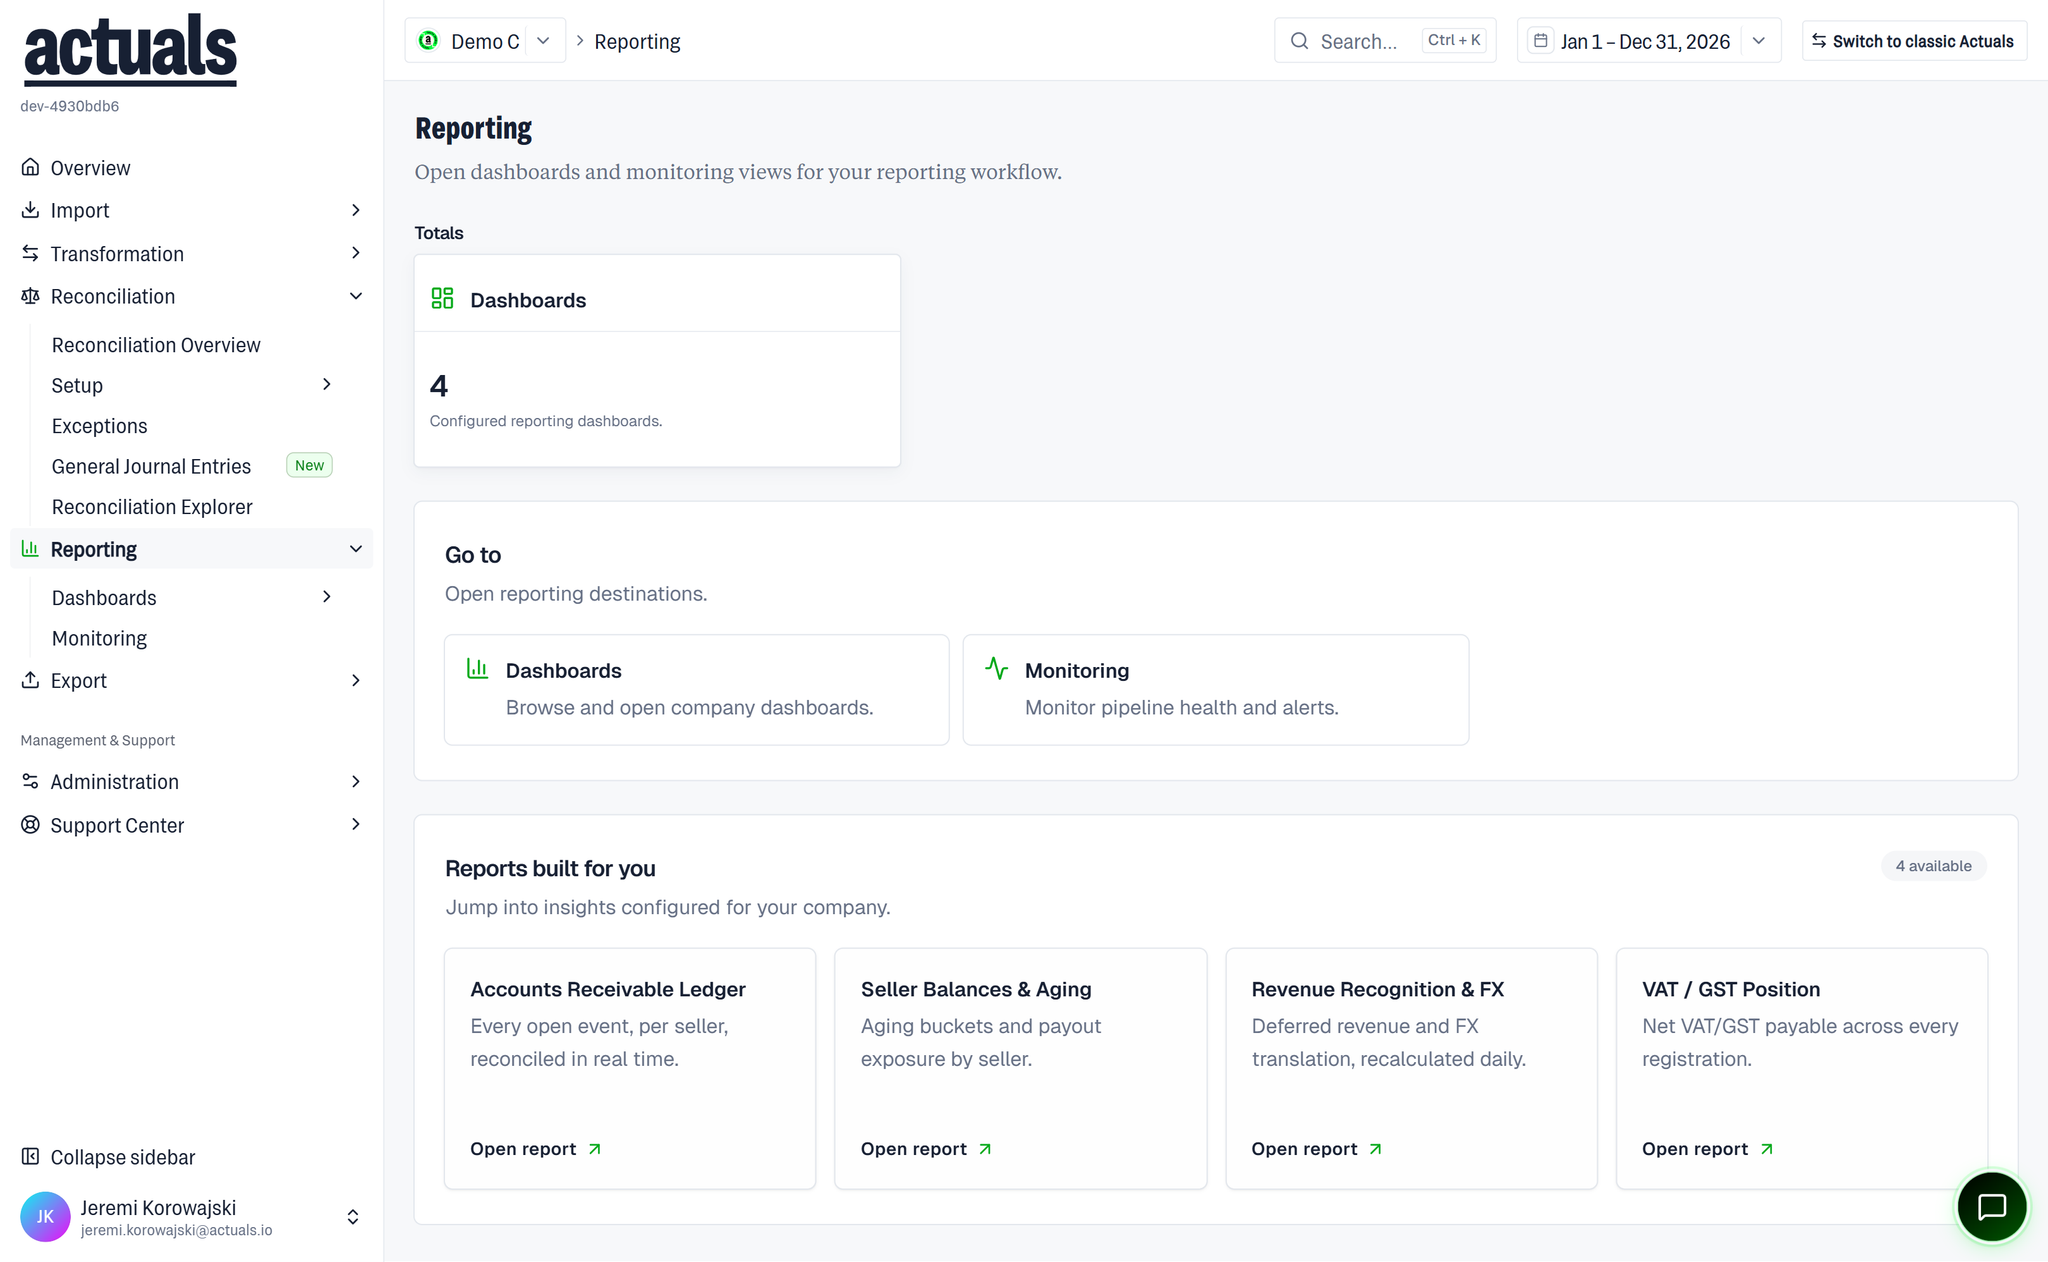Click the calendar icon in date range
The width and height of the screenshot is (2048, 1262).
click(x=1541, y=41)
